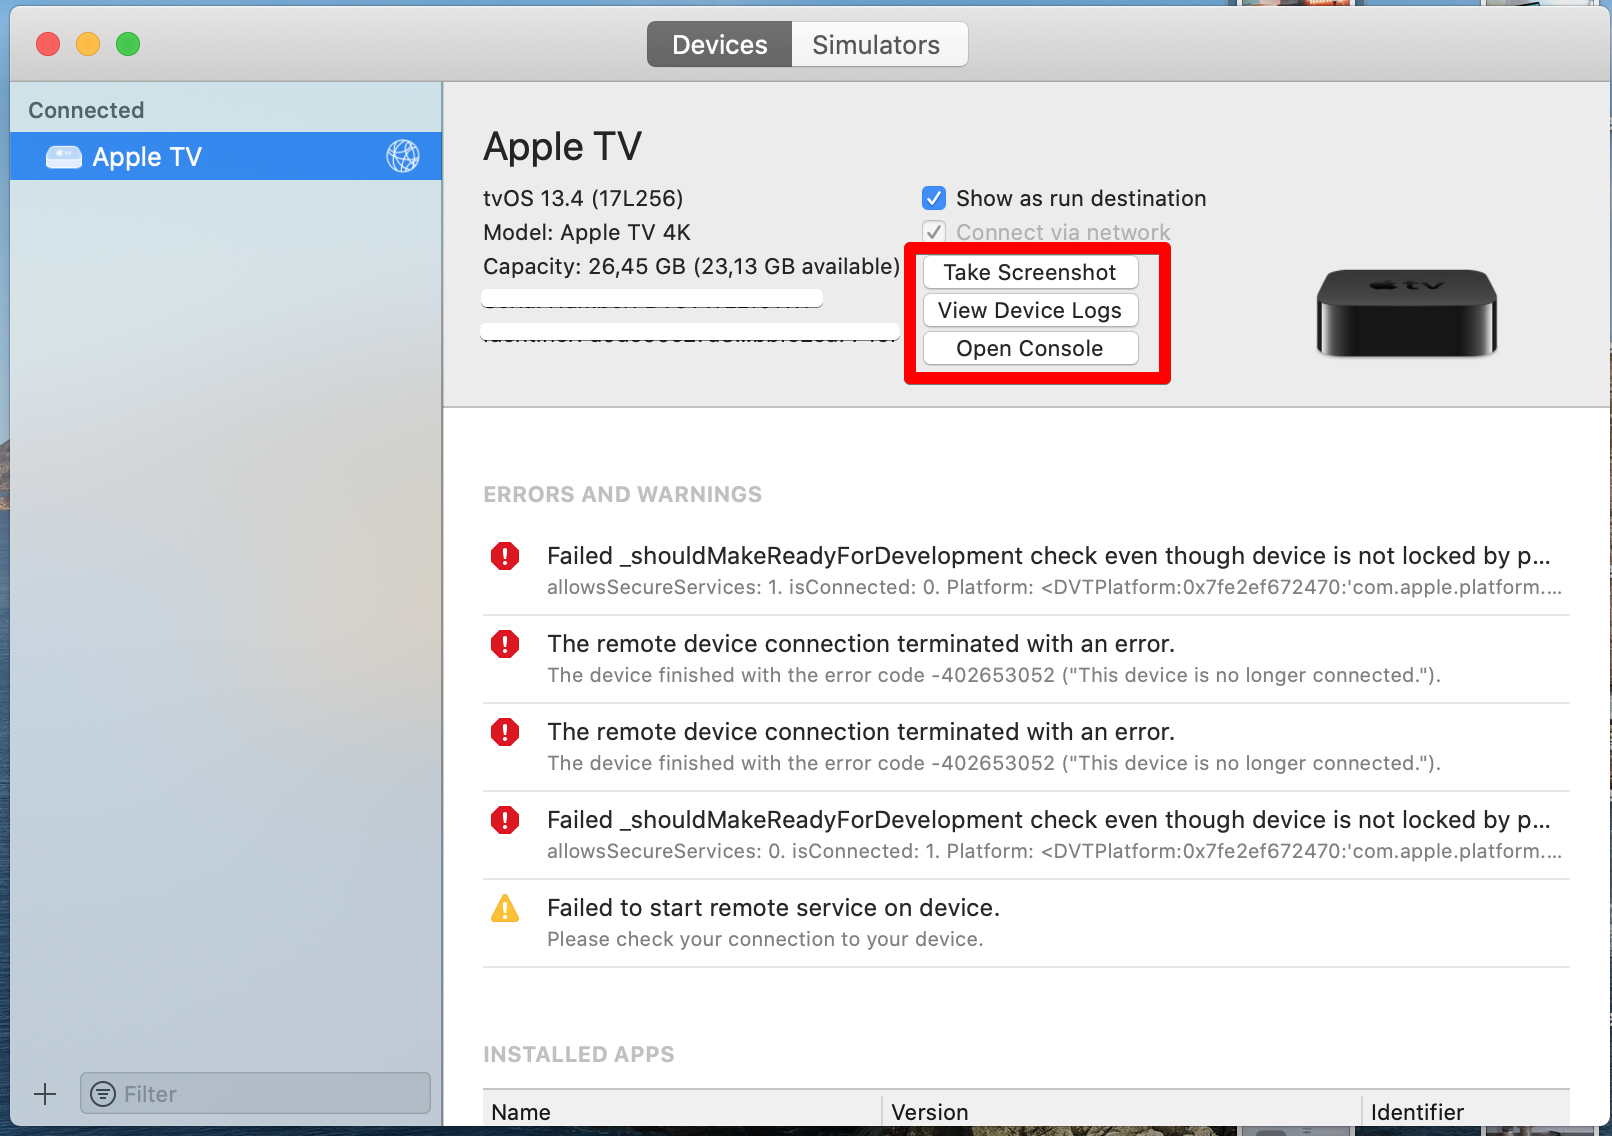1612x1136 pixels.
Task: Click the Open Console button
Action: tap(1030, 348)
